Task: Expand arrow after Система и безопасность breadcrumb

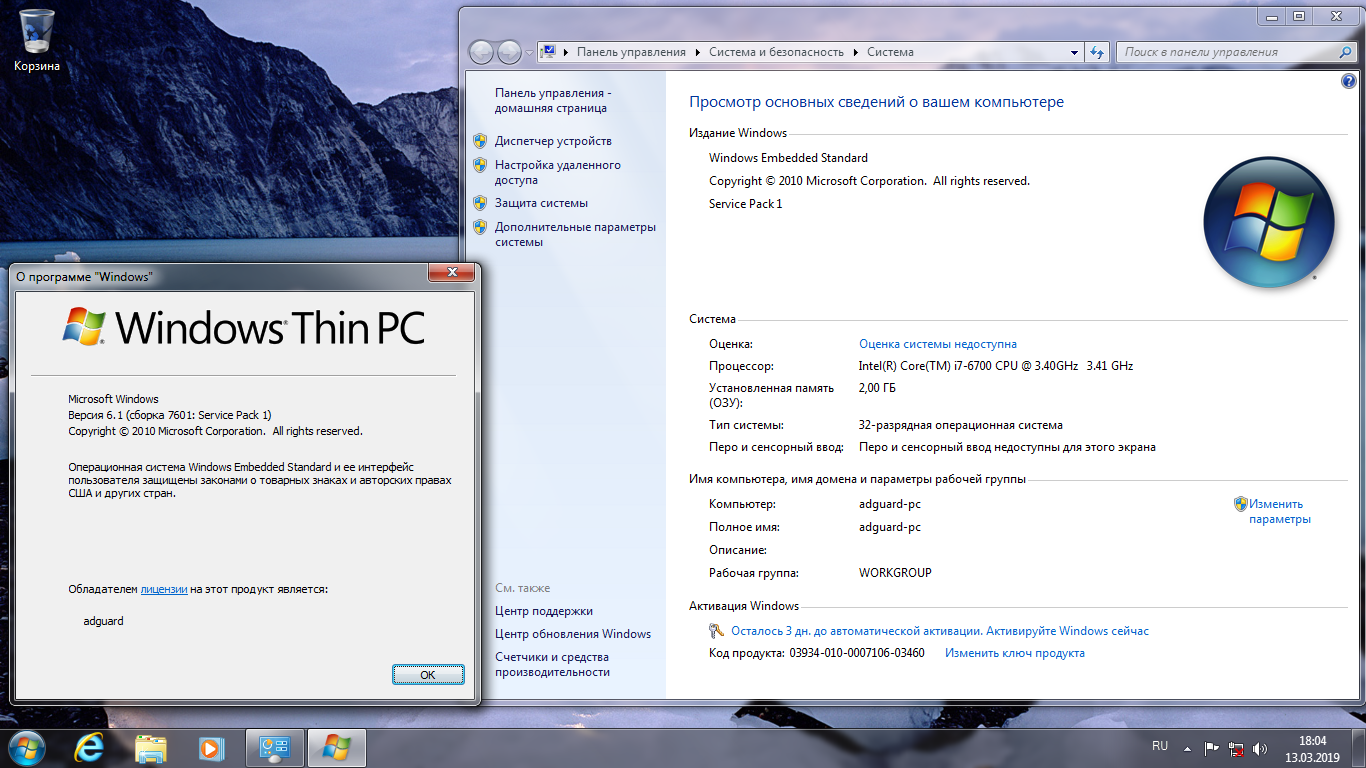Action: pyautogui.click(x=856, y=52)
